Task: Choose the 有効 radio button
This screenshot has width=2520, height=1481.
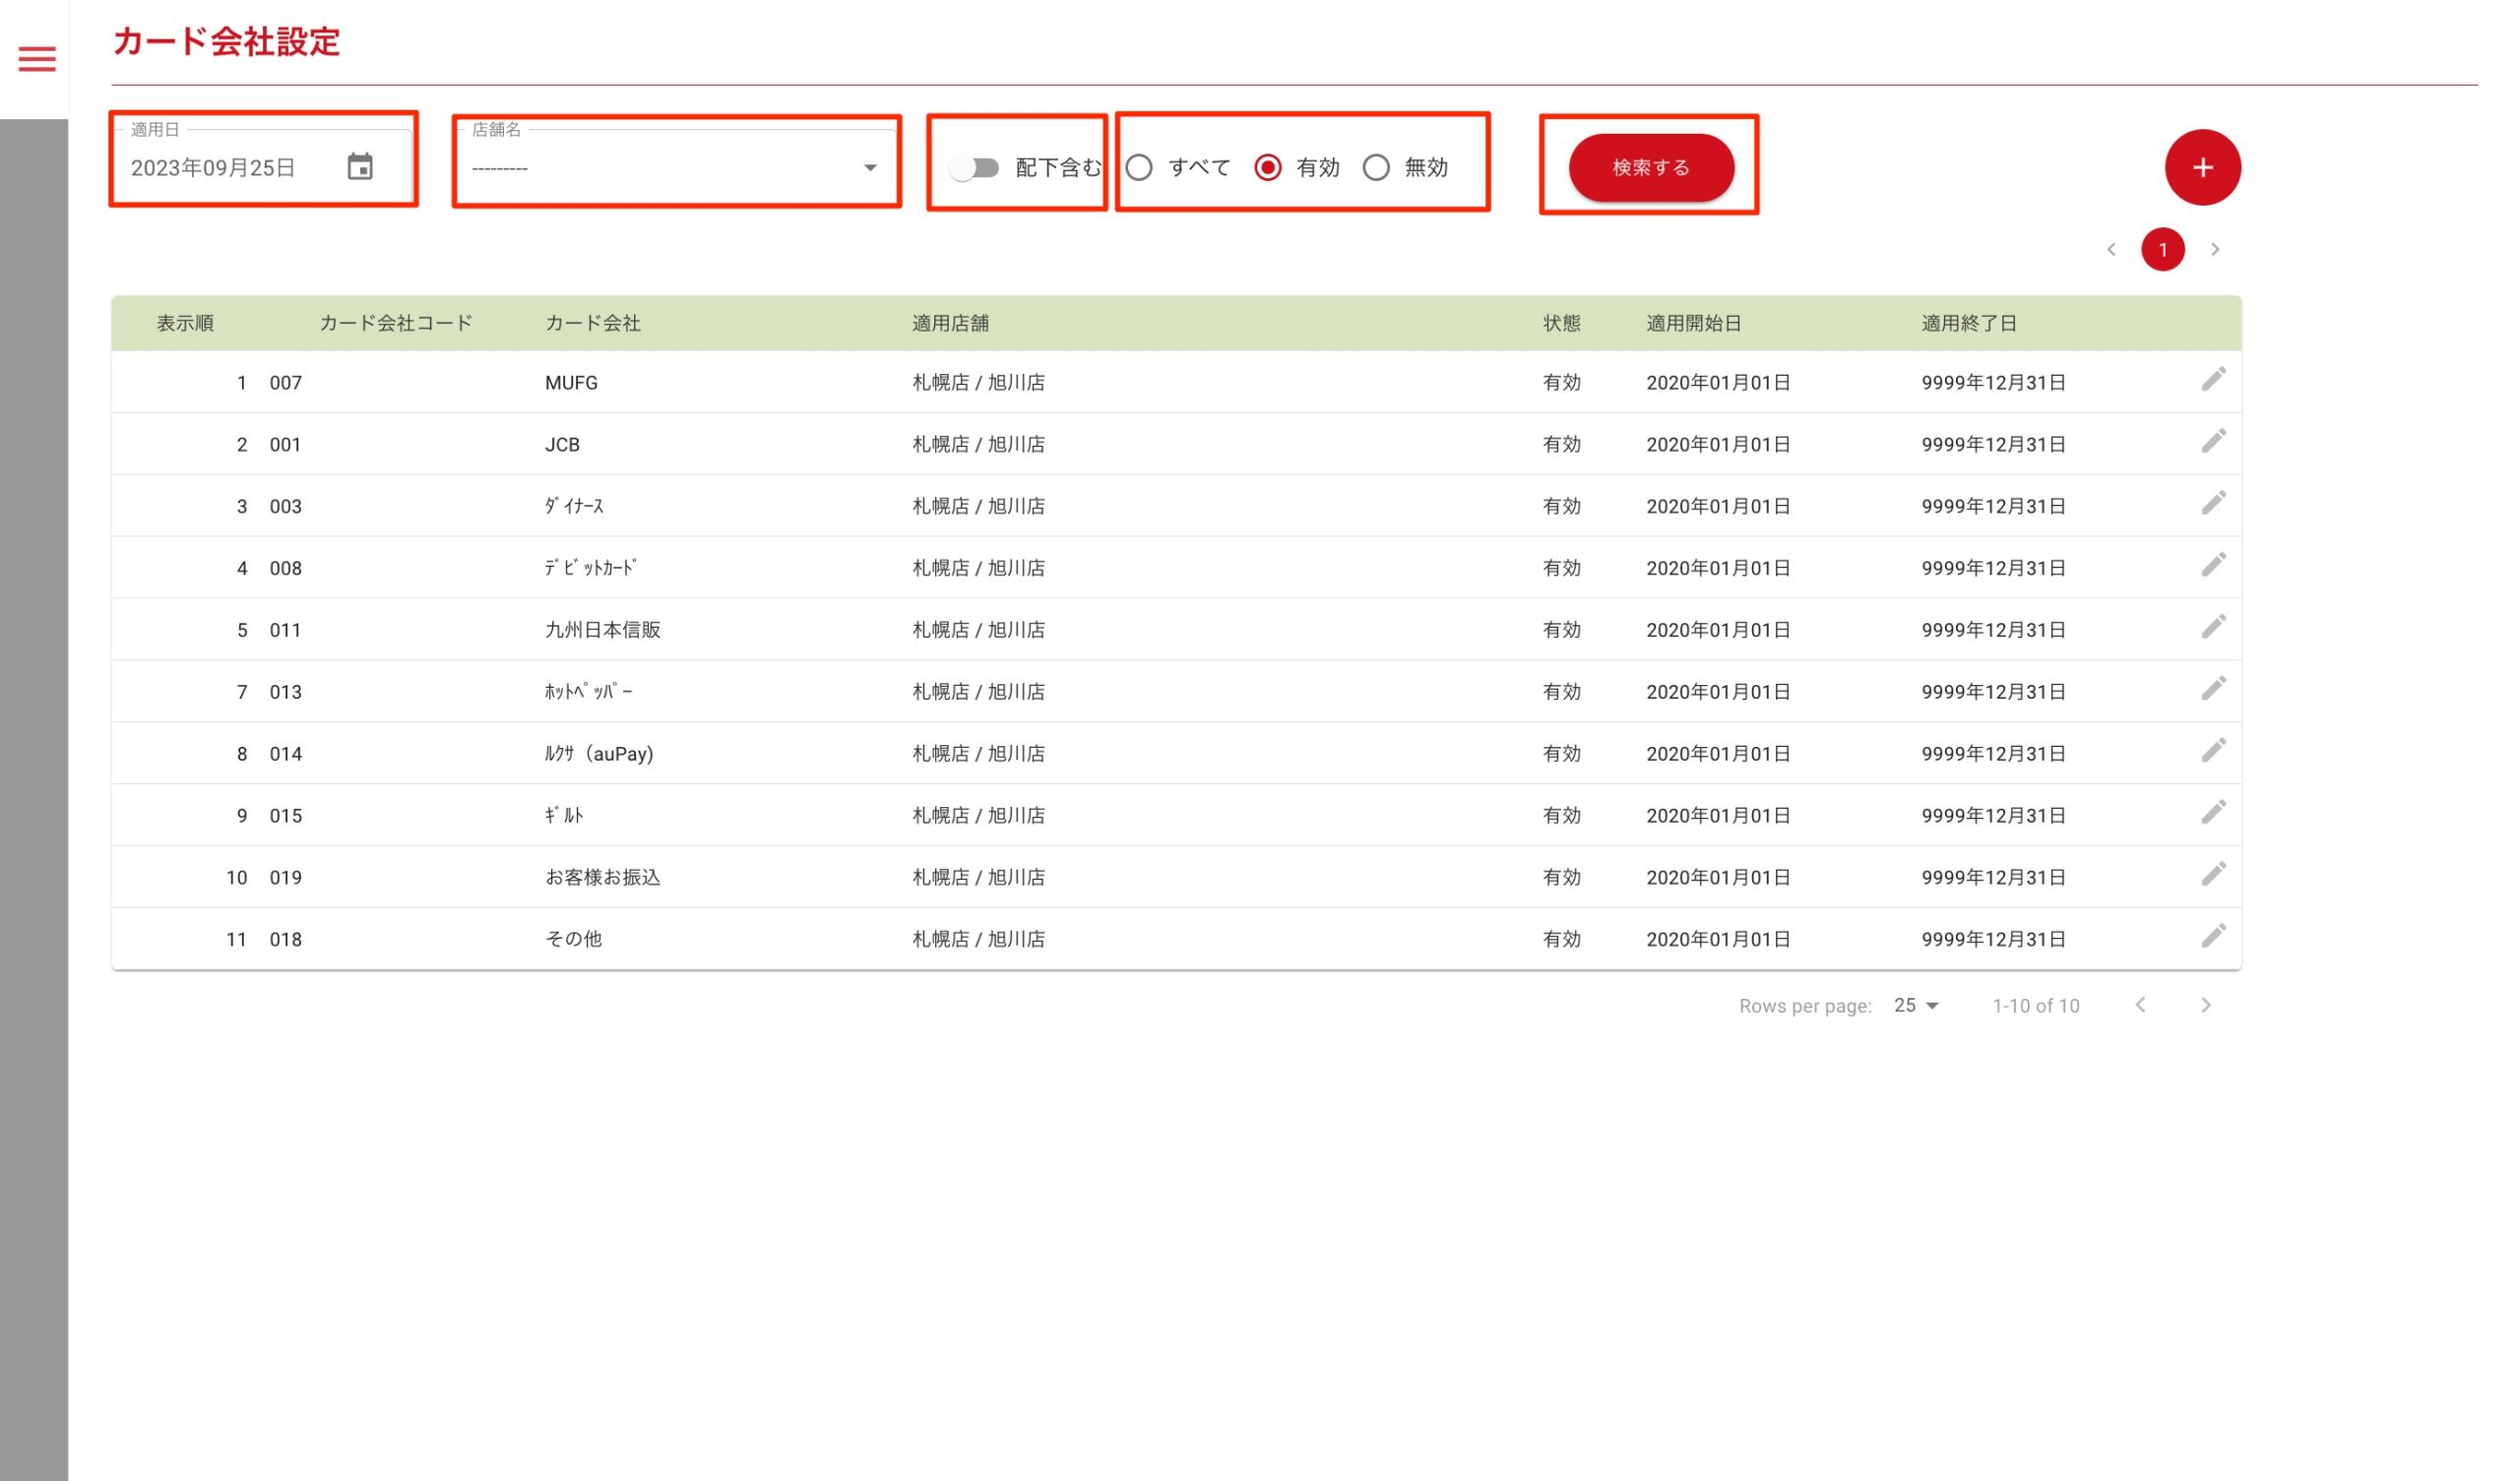Action: coord(1267,168)
